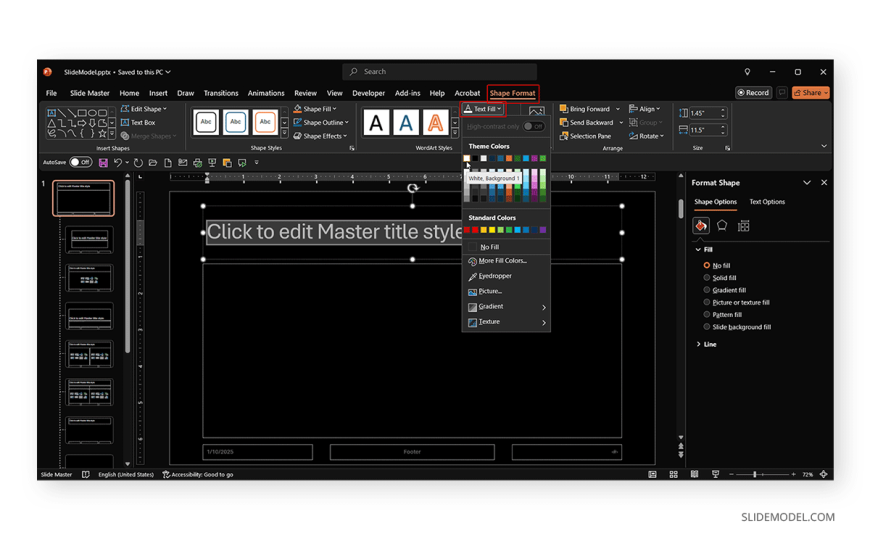
Task: Open the Effects pentagon icon tab
Action: coord(722,226)
